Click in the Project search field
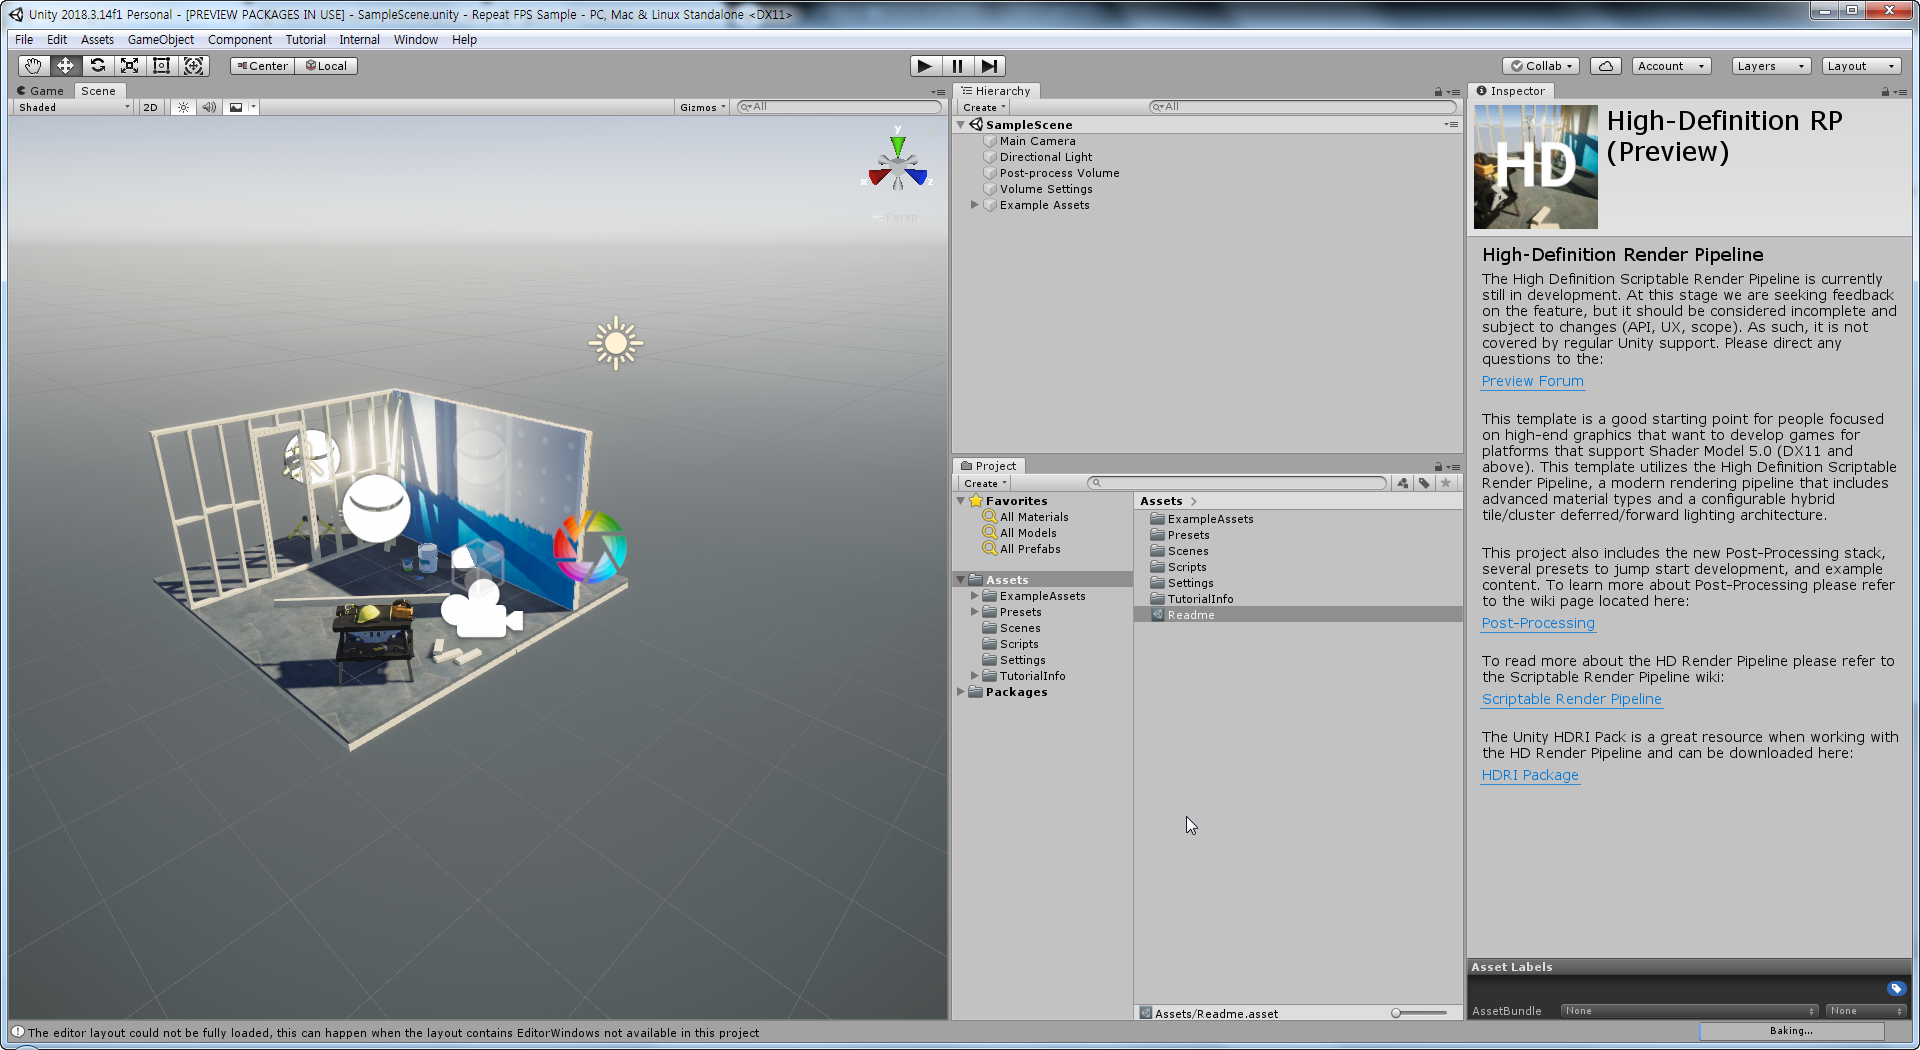The width and height of the screenshot is (1920, 1050). coord(1237,483)
